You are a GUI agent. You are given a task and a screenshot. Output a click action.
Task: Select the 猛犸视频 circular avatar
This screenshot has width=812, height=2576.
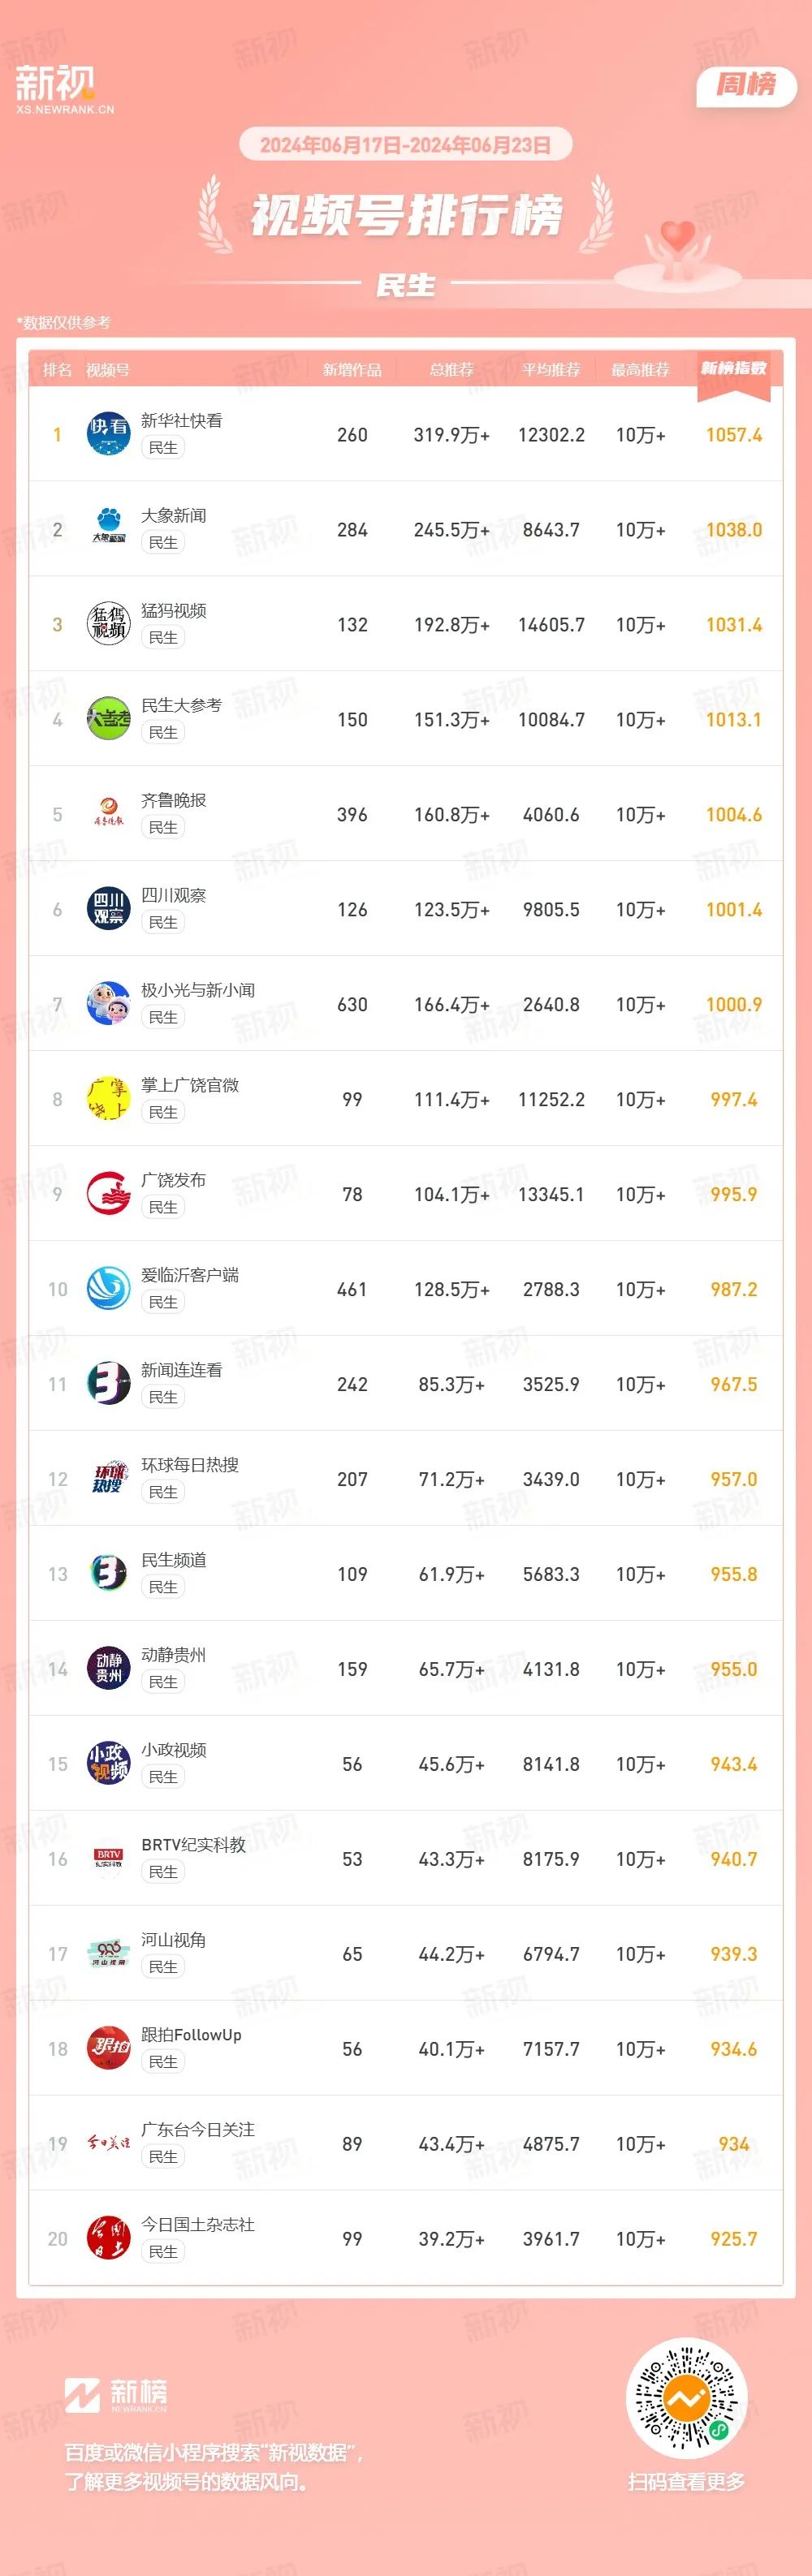108,624
